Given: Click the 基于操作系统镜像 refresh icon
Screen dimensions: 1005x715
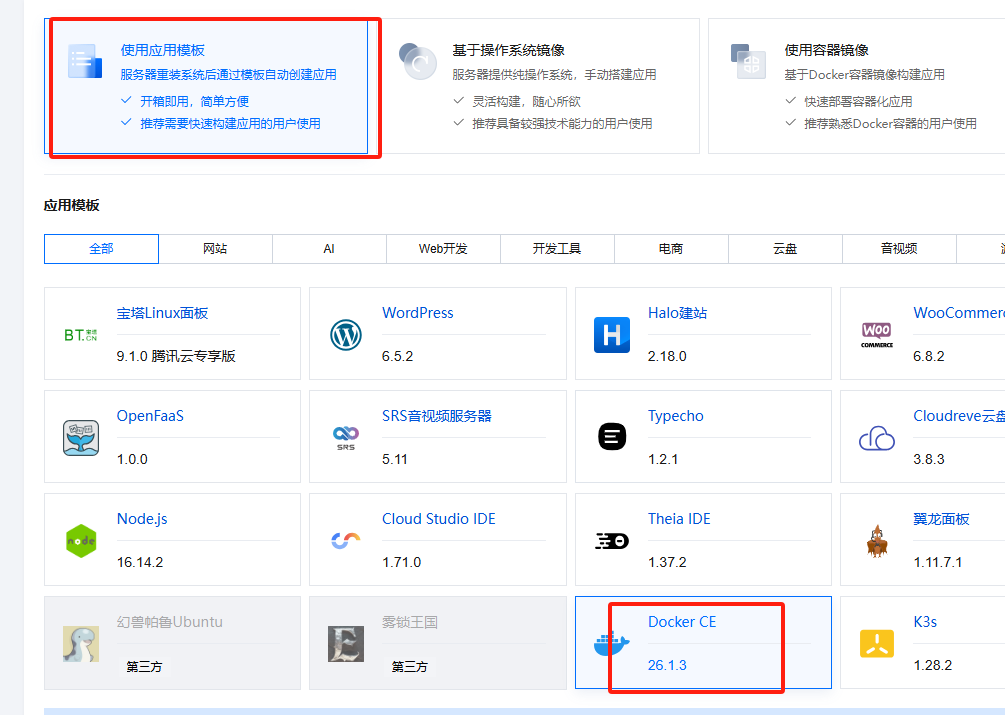Looking at the screenshot, I should tap(417, 62).
